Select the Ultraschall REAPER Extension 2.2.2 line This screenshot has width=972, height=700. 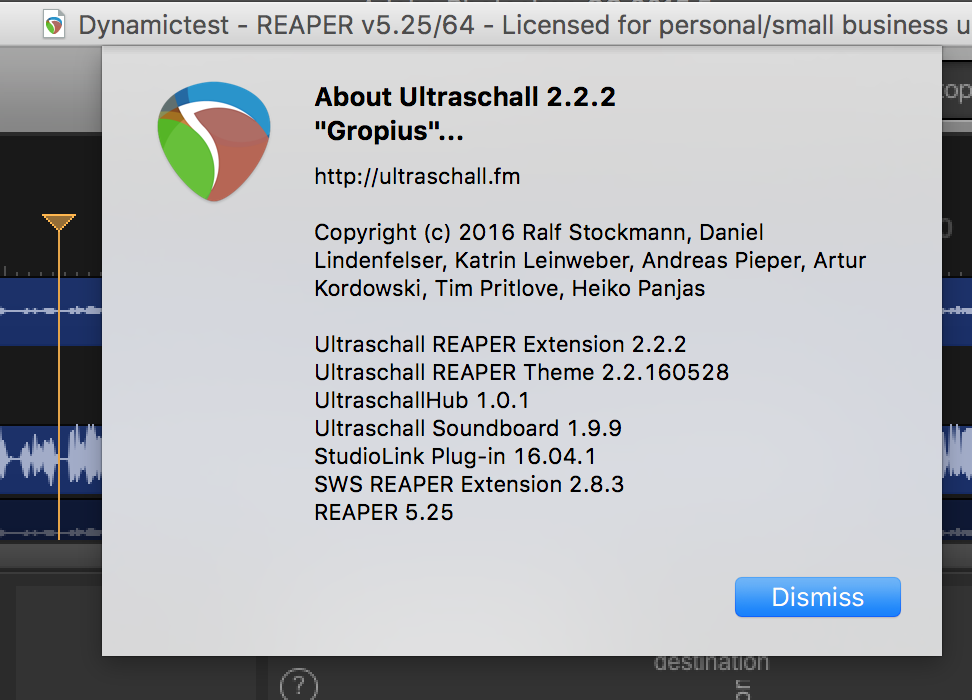(500, 344)
